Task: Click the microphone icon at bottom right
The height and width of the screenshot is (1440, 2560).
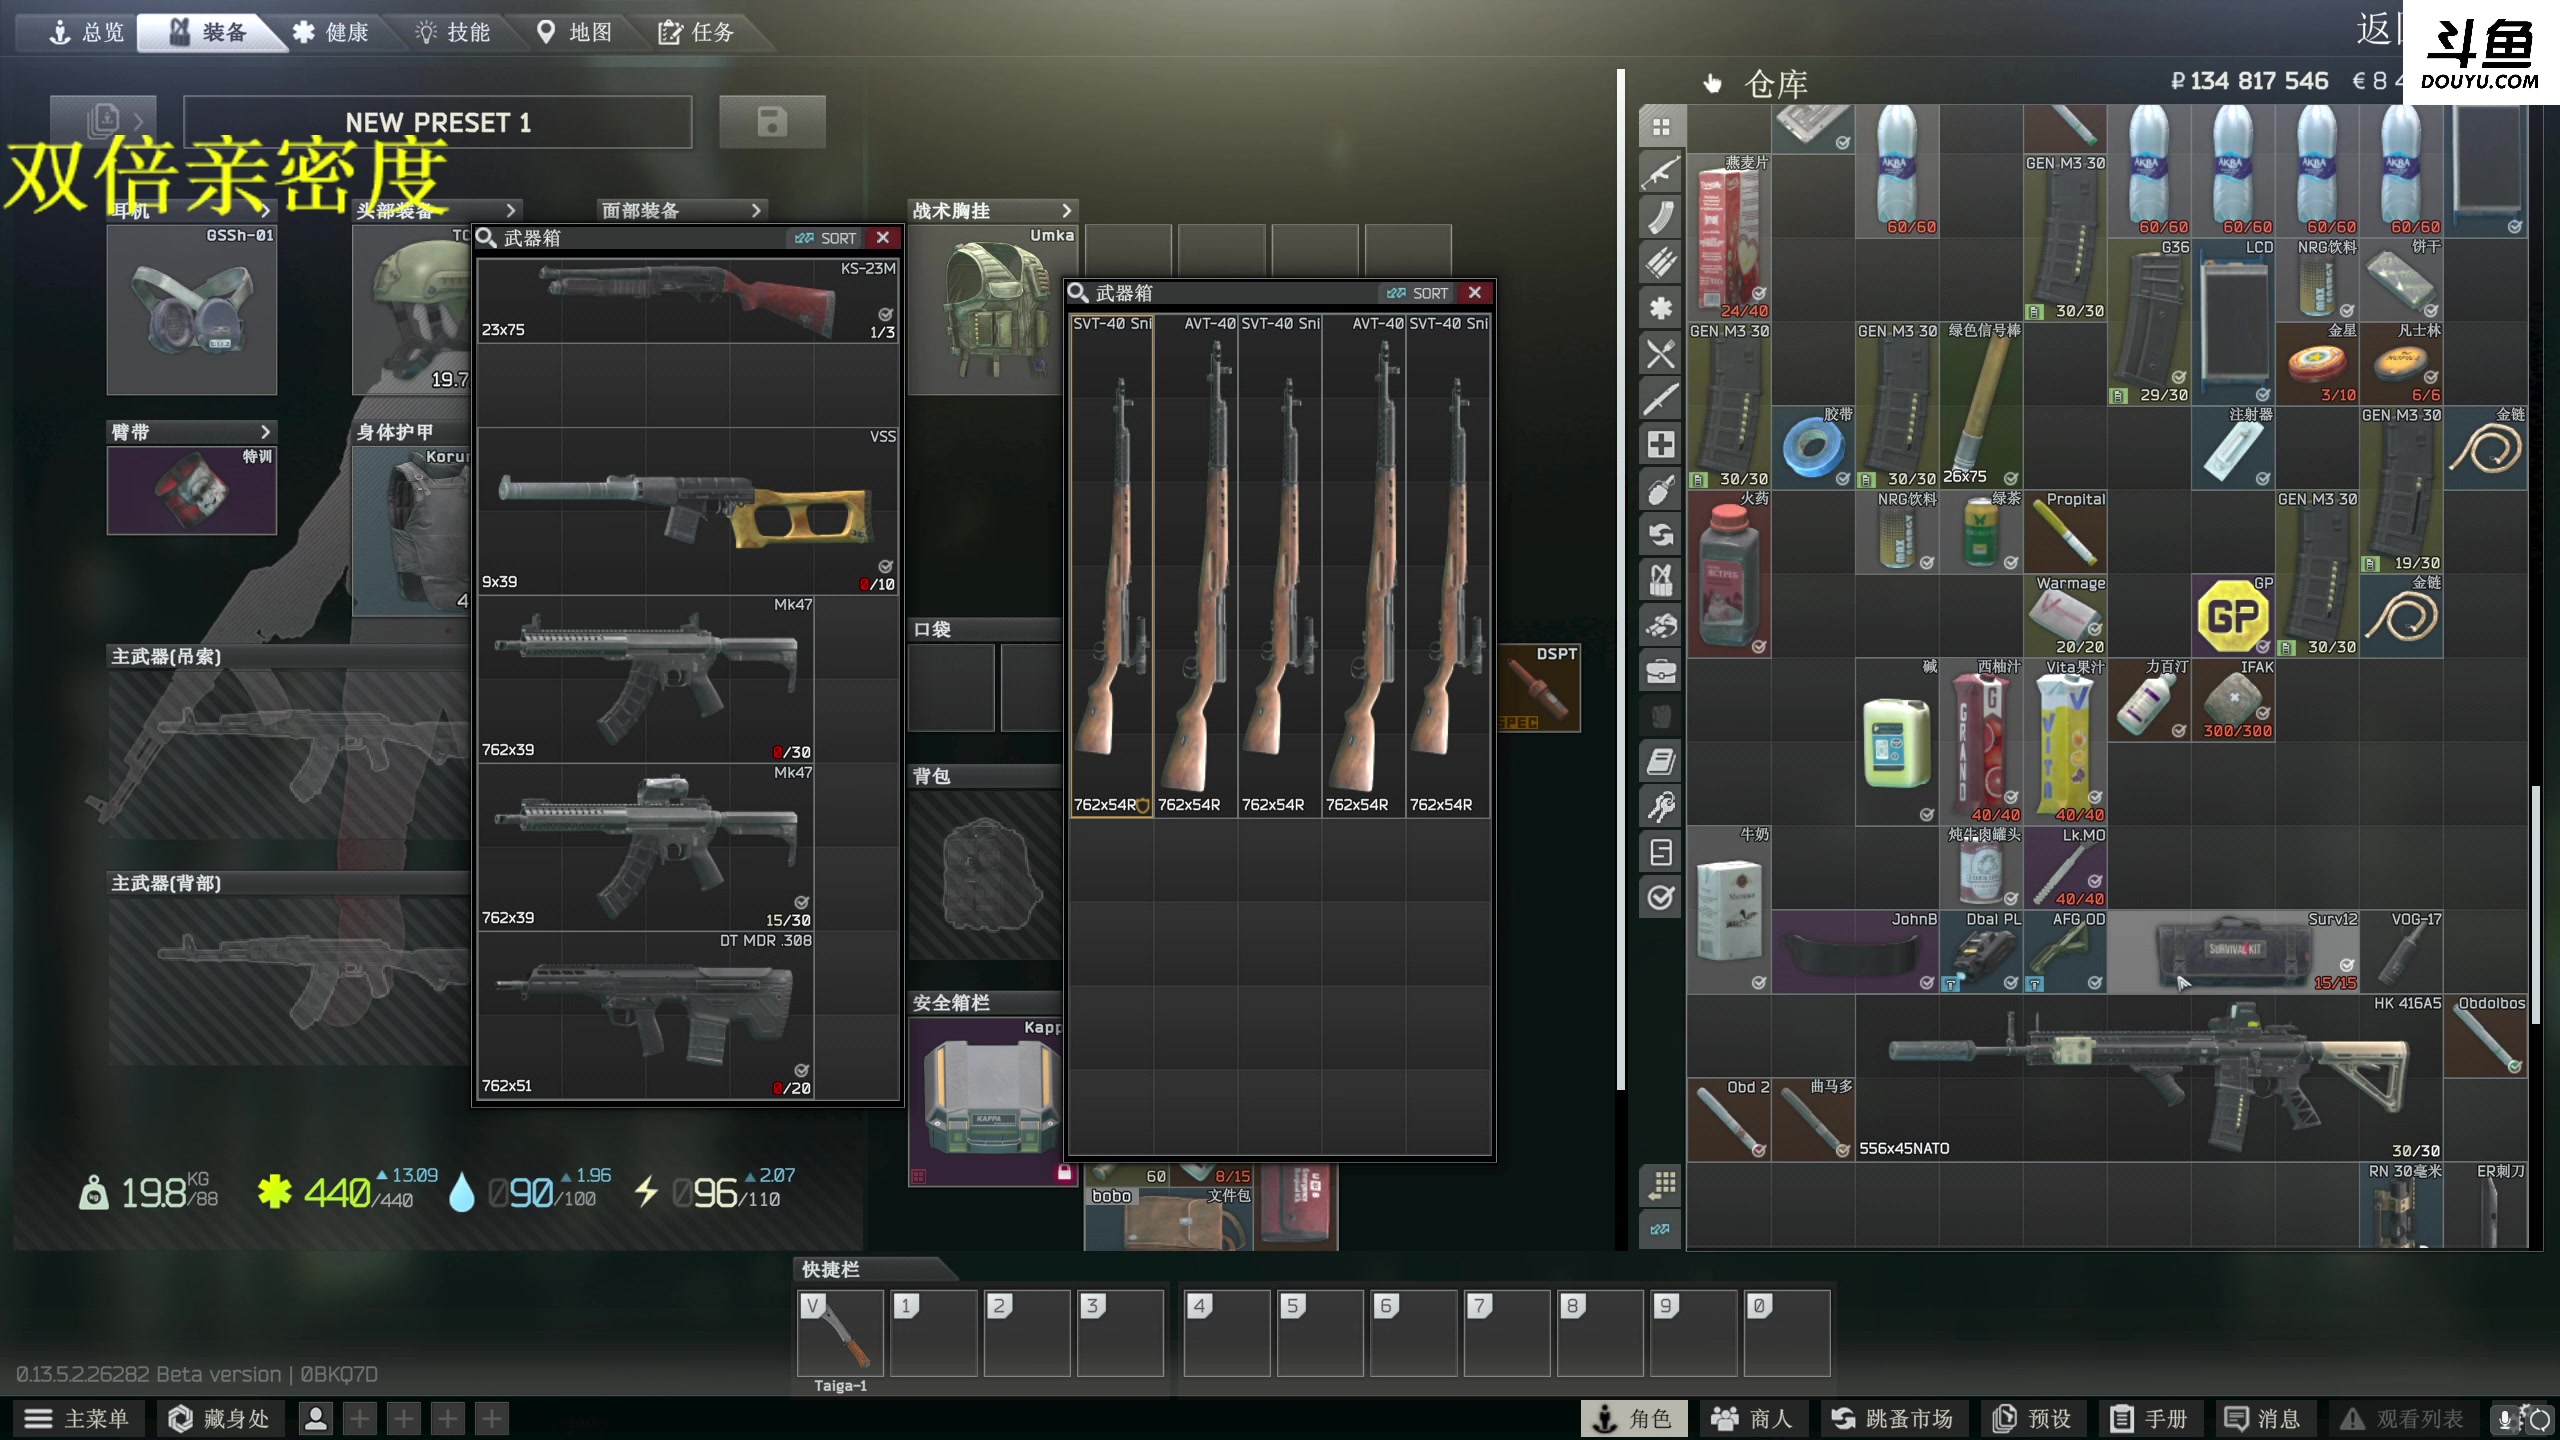Action: (2505, 1418)
